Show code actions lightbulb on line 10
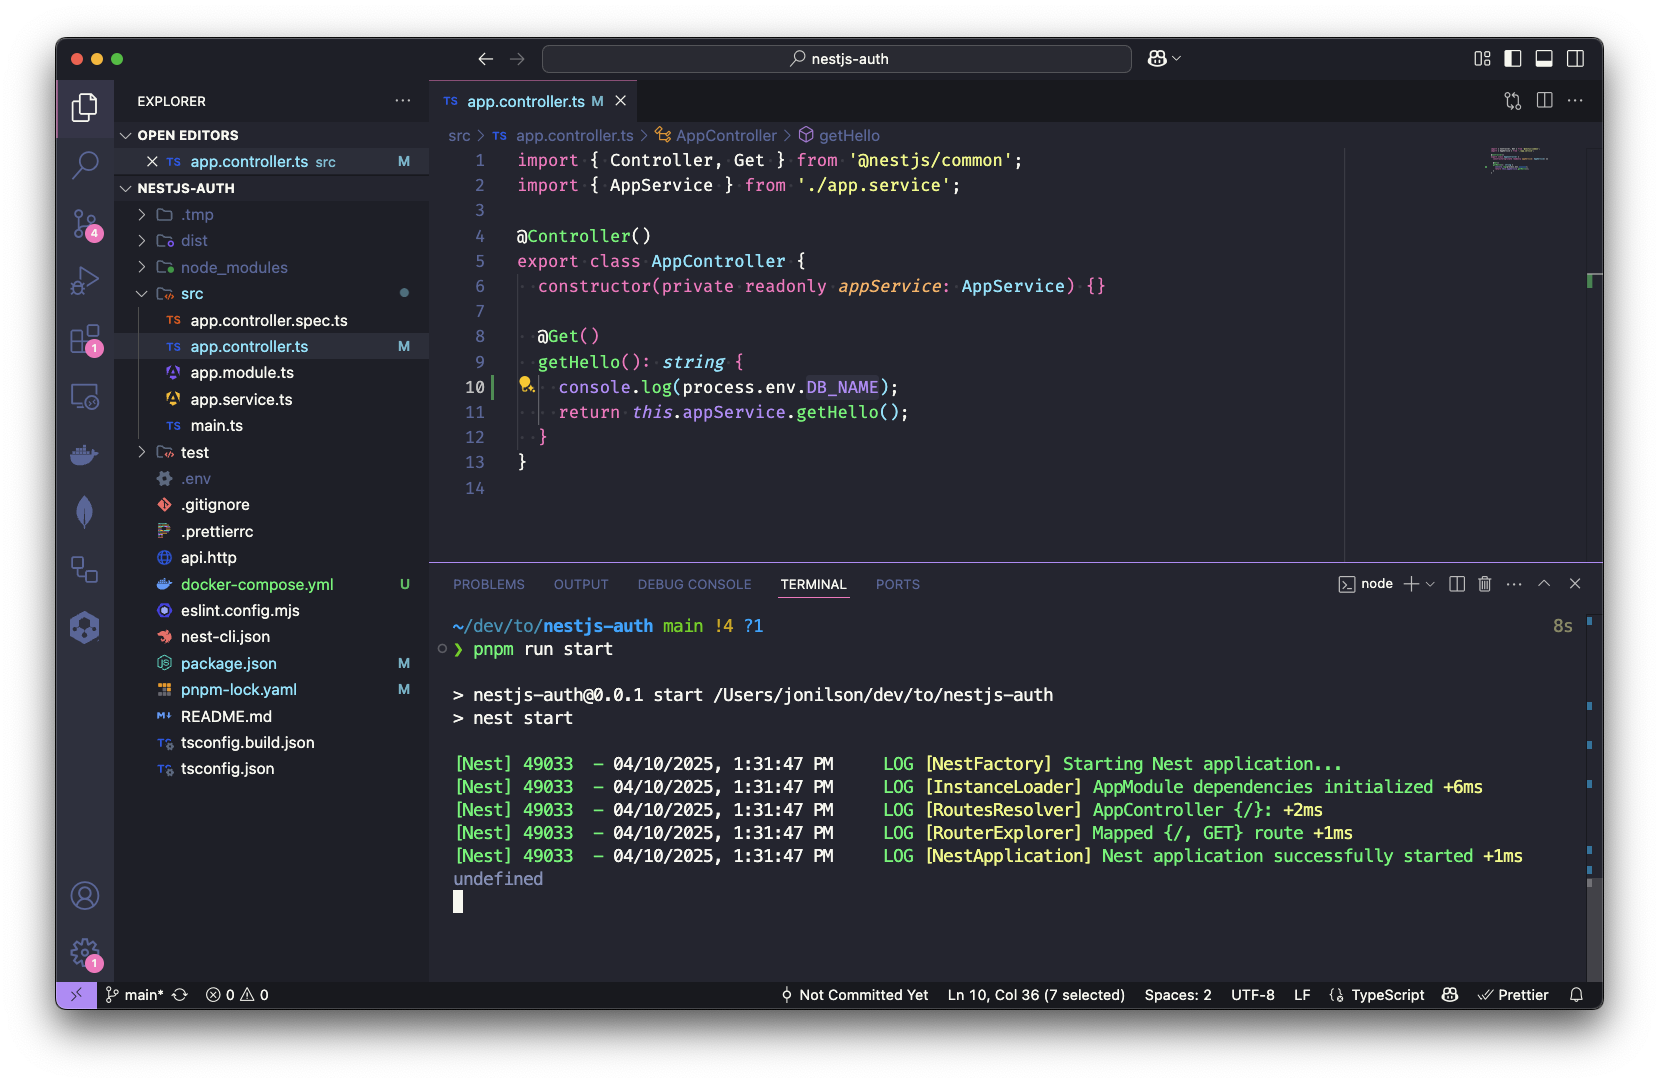Screen dimensions: 1659x1083 [x=526, y=385]
